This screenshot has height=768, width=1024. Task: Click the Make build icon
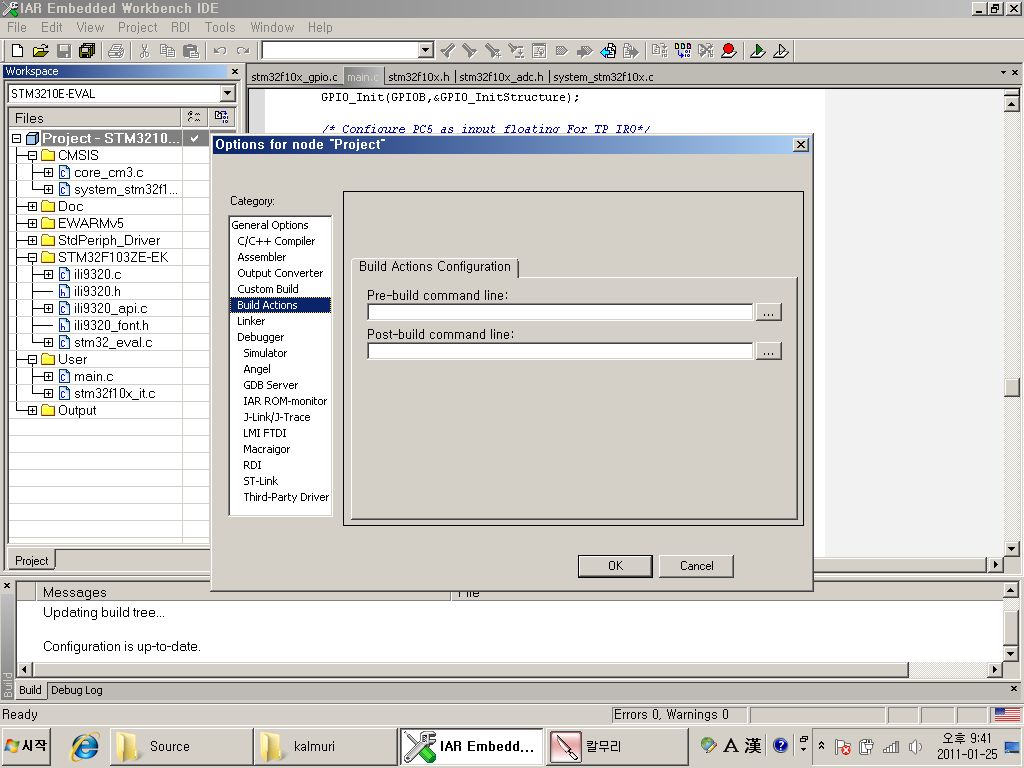(x=682, y=50)
